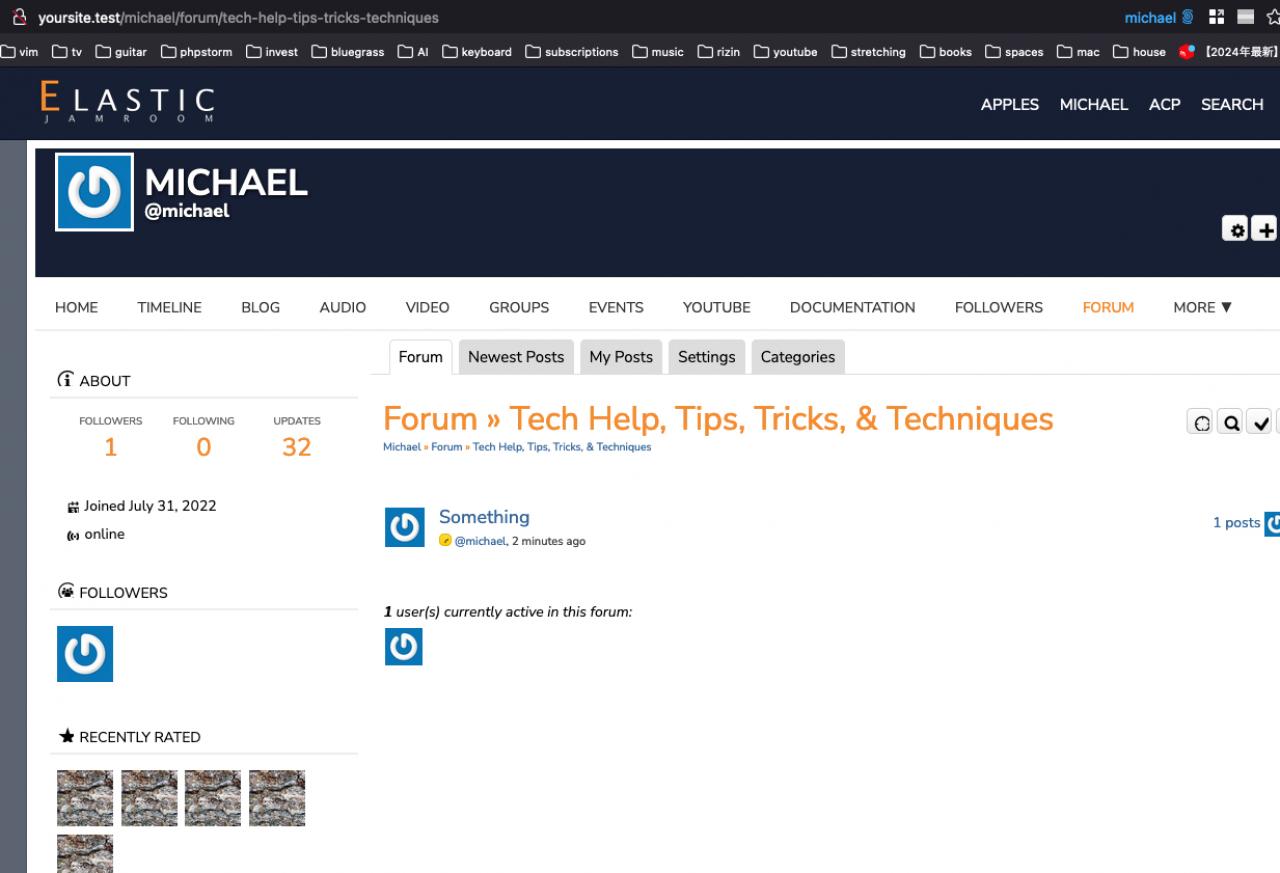
Task: Click the 1 posts link
Action: 1236,522
